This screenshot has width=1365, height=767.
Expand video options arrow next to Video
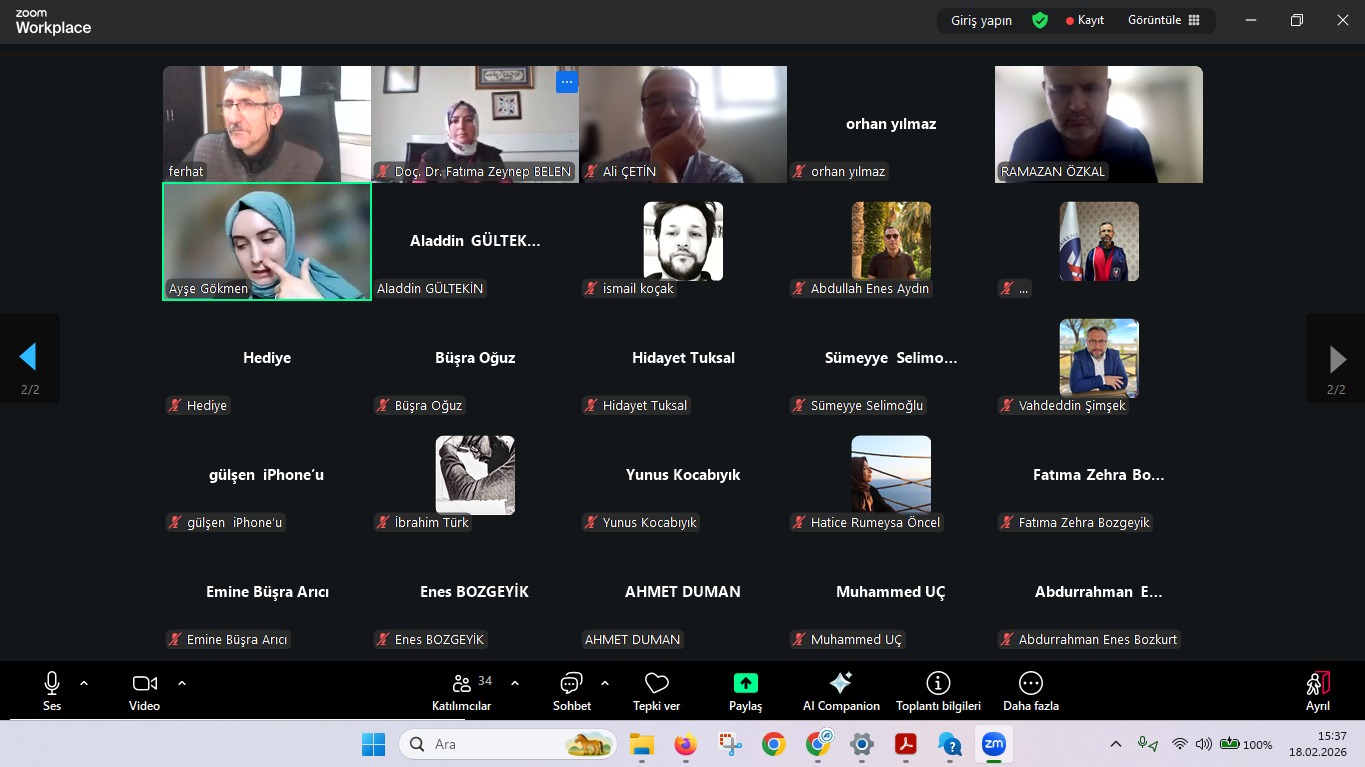click(x=182, y=683)
